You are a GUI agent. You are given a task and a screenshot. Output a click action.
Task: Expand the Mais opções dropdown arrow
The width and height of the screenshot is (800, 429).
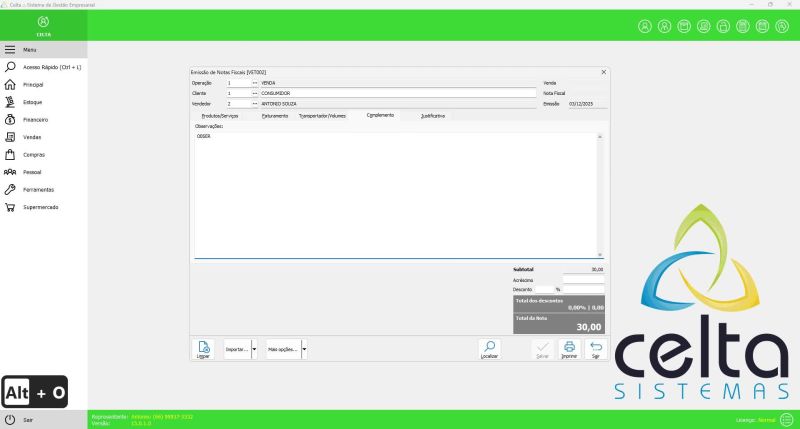[304, 349]
